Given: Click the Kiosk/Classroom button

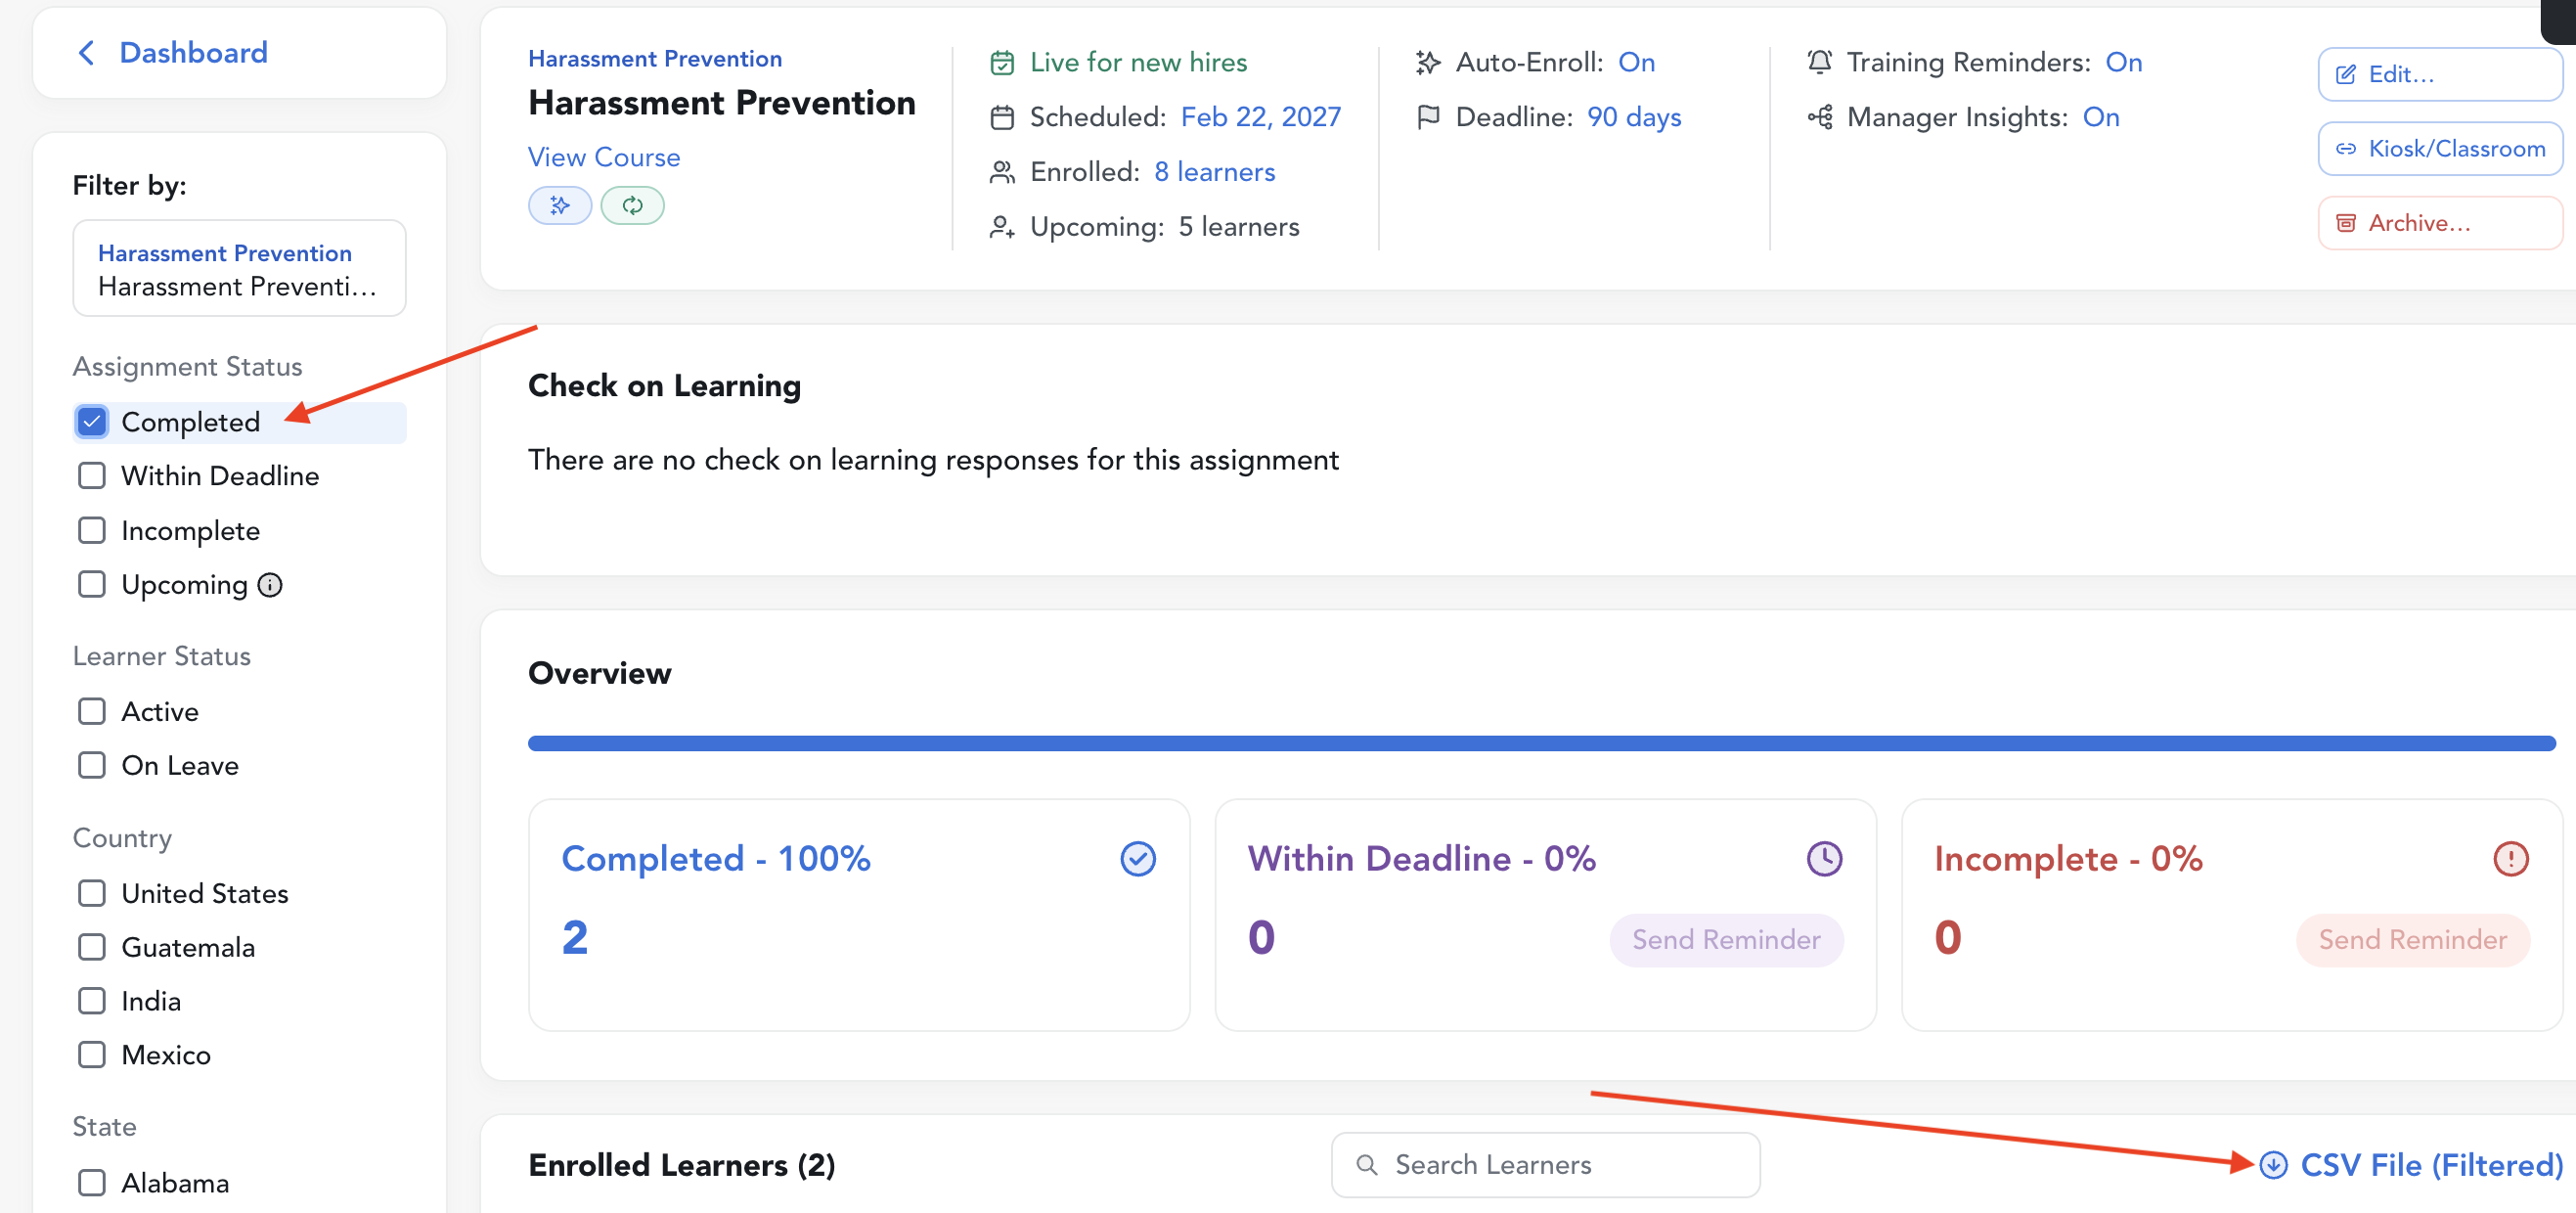Looking at the screenshot, I should click(2439, 149).
